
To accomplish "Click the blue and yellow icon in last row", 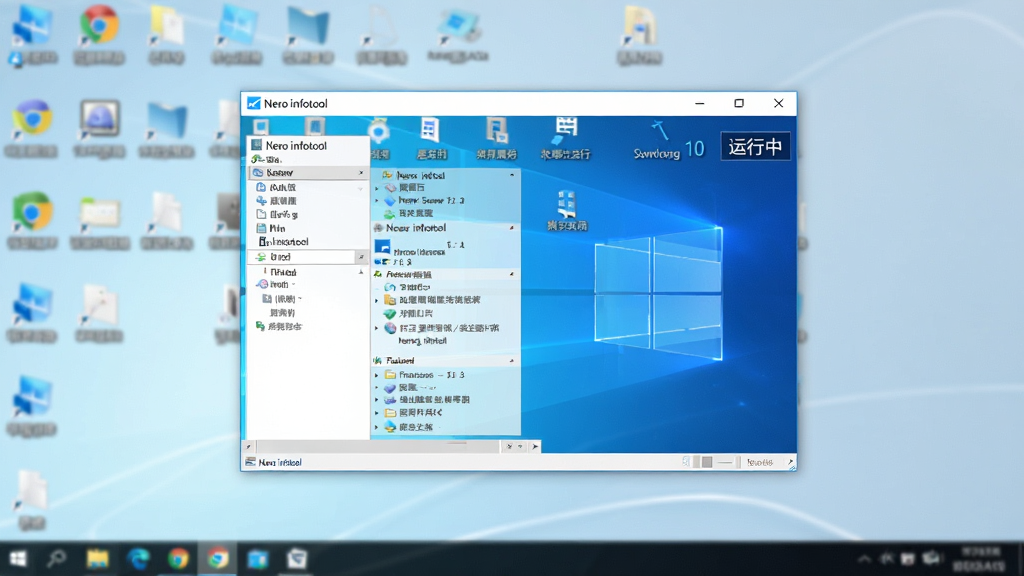I will coord(390,426).
